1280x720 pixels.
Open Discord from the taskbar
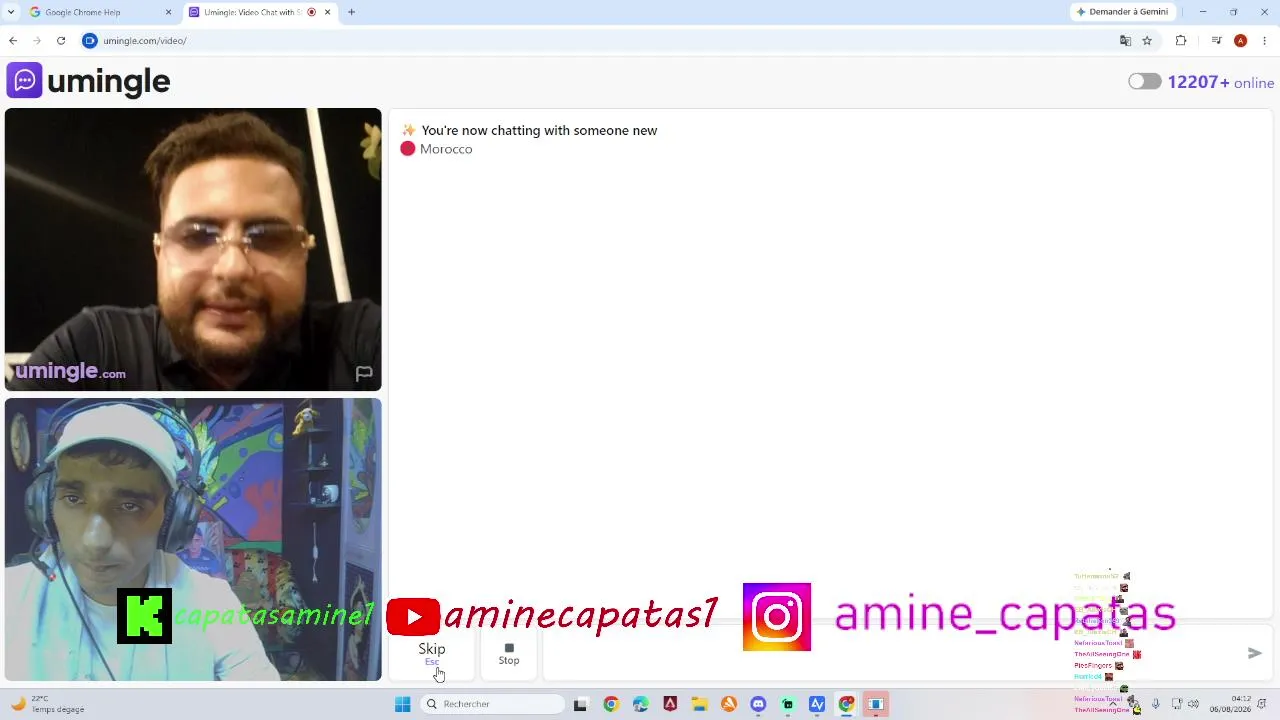758,704
